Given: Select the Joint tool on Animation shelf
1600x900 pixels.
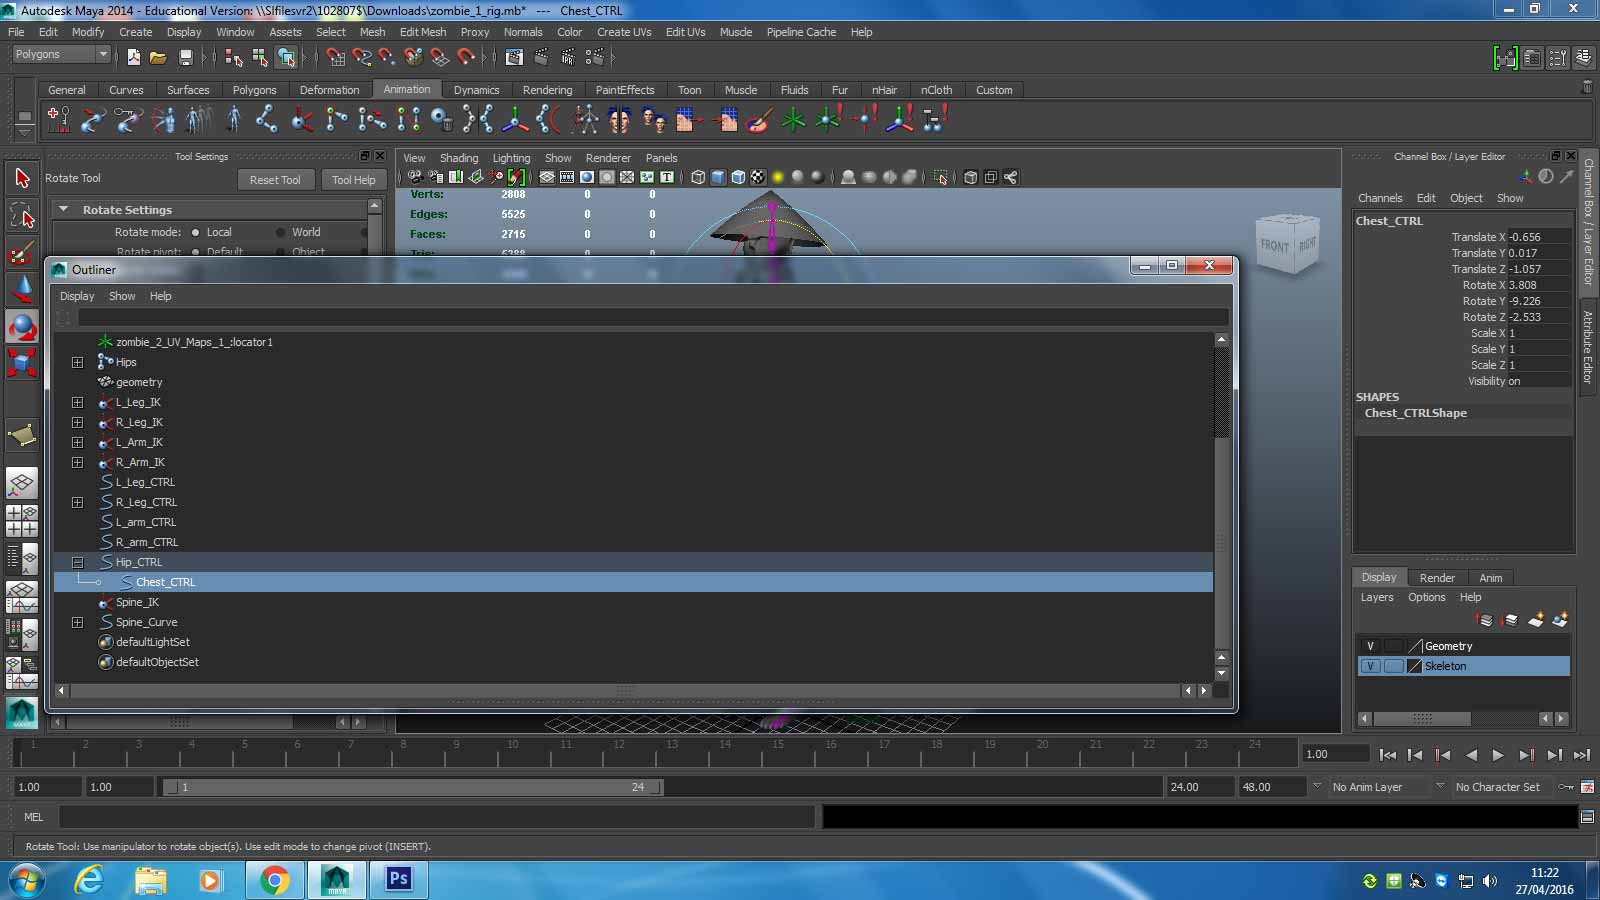Looking at the screenshot, I should coord(265,120).
